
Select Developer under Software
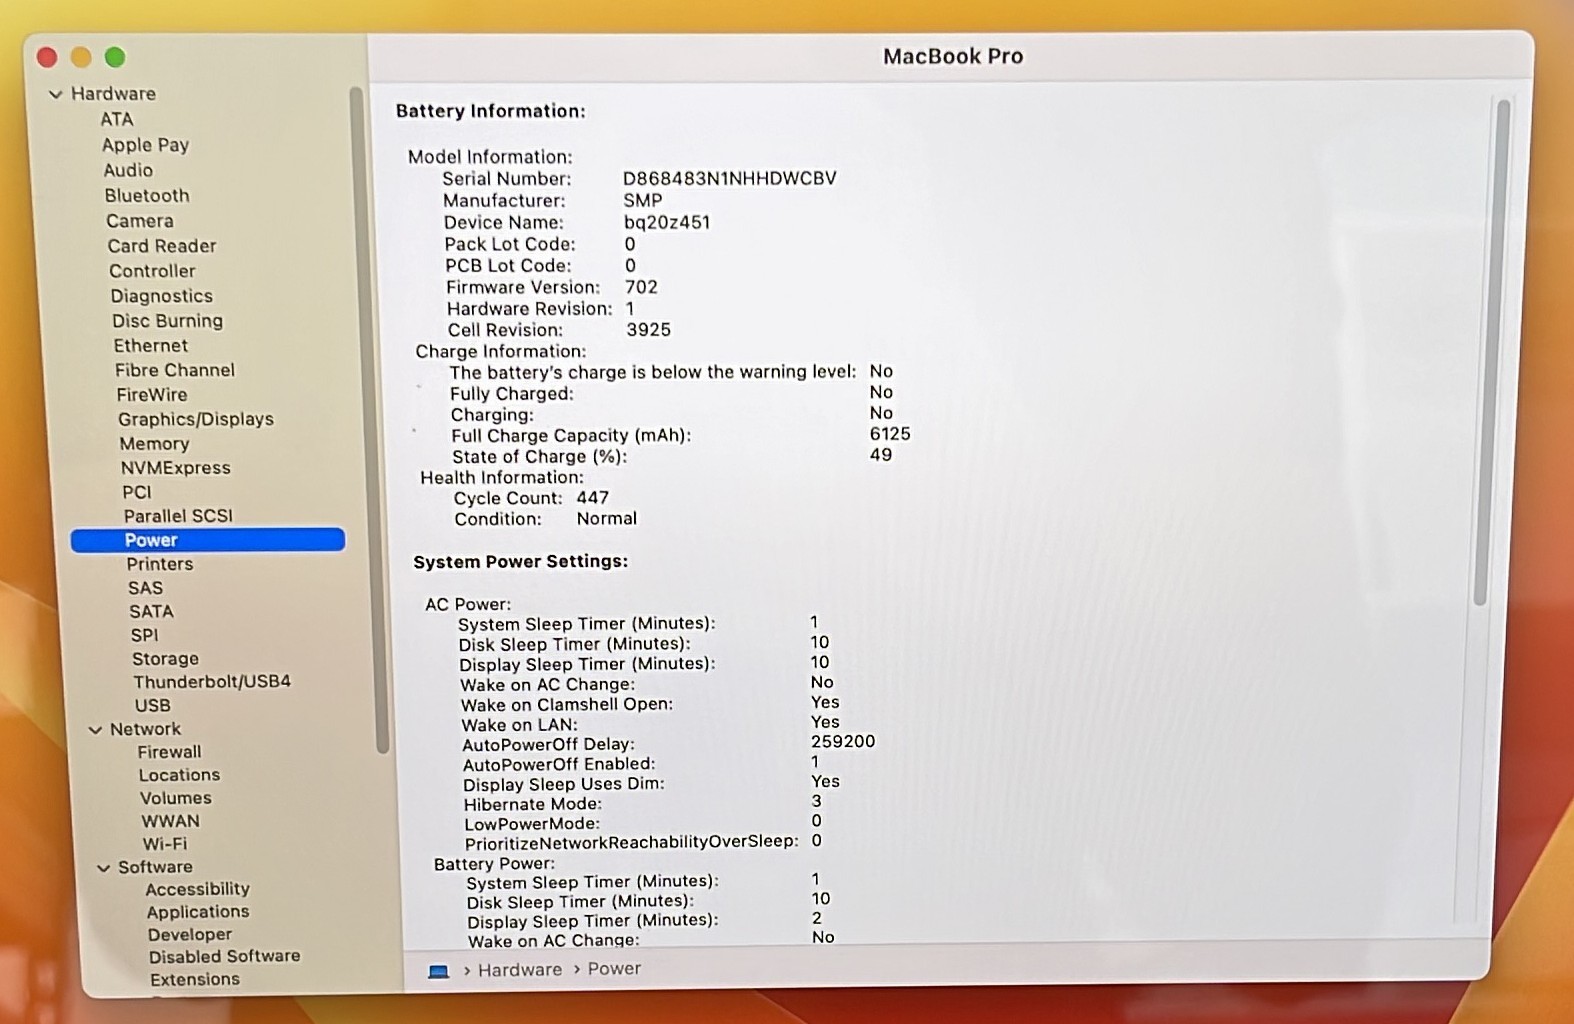point(189,935)
